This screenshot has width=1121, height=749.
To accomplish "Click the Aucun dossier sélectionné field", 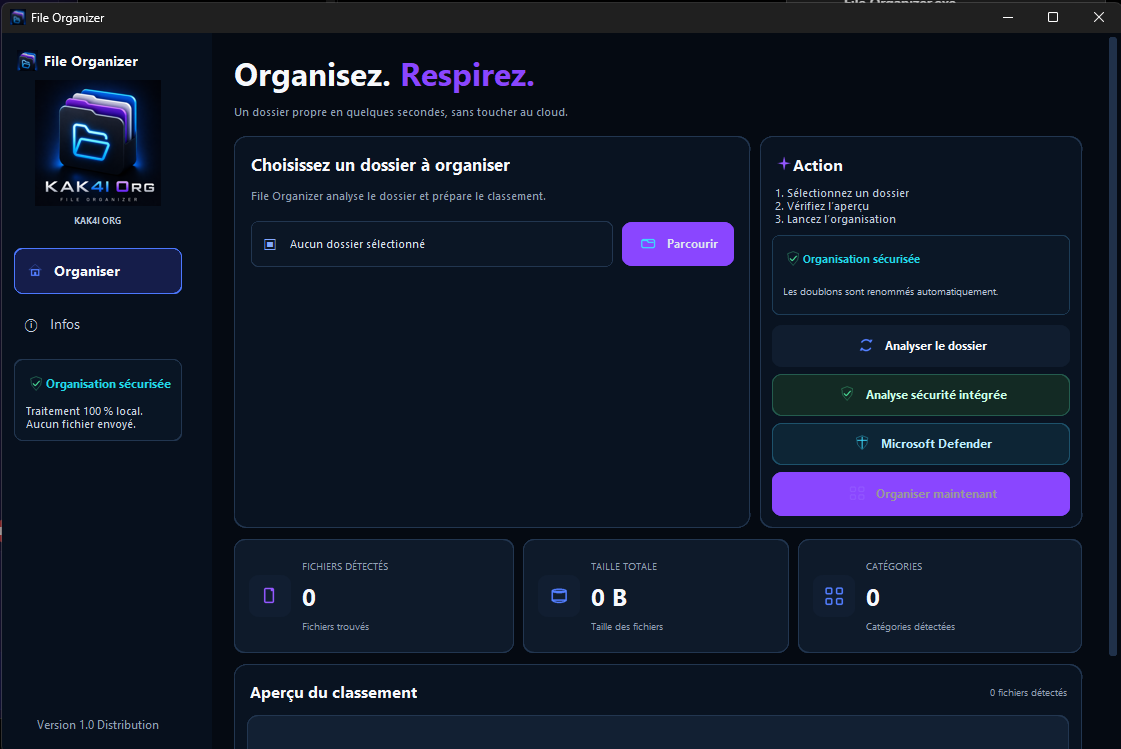I will (x=432, y=244).
